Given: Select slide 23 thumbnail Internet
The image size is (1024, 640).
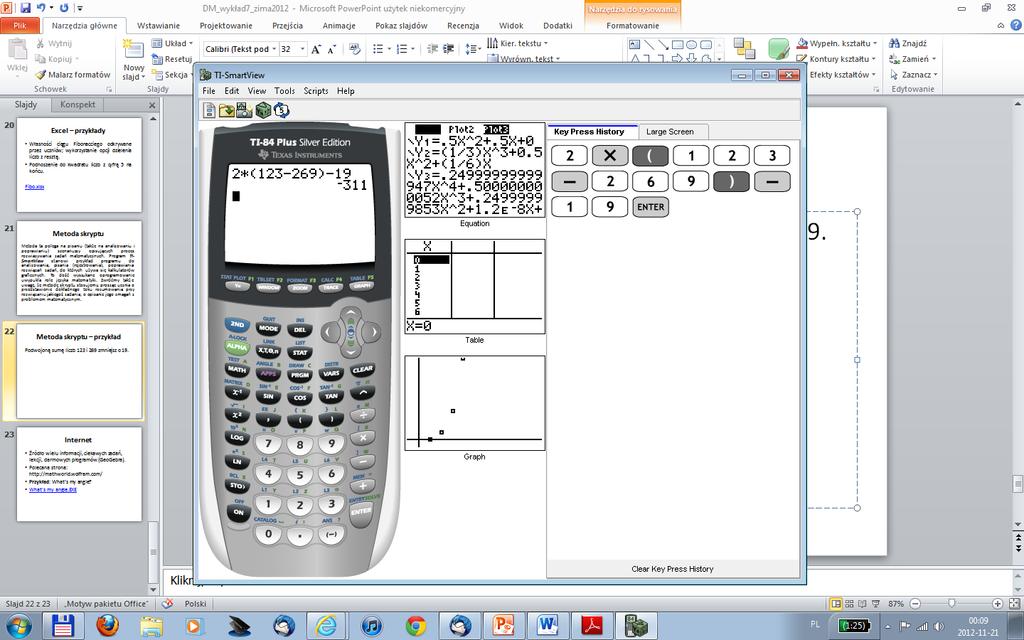Looking at the screenshot, I should click(x=79, y=474).
